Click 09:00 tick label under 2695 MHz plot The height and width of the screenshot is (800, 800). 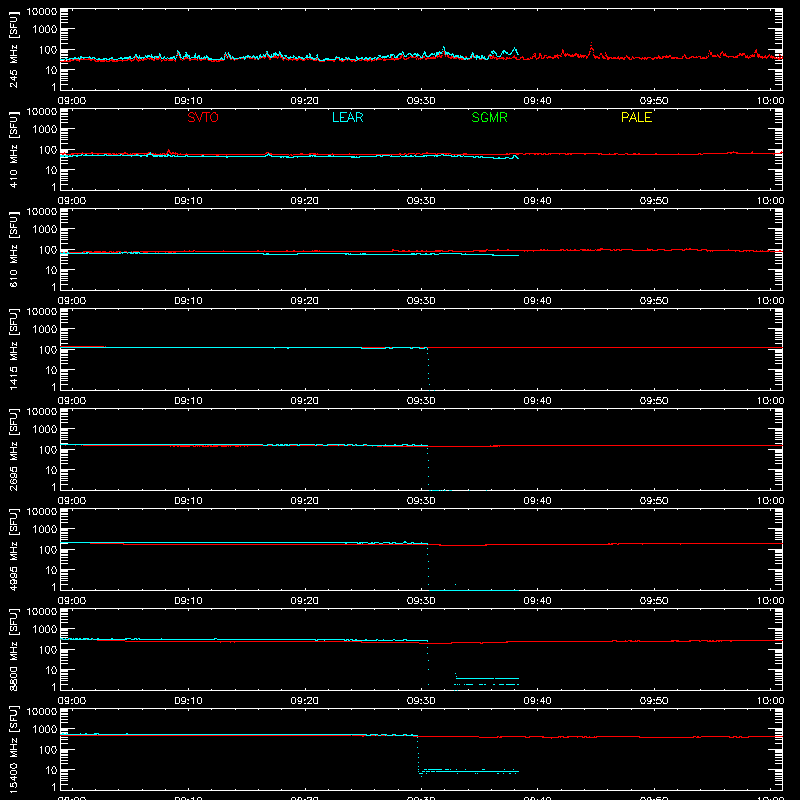pos(71,501)
